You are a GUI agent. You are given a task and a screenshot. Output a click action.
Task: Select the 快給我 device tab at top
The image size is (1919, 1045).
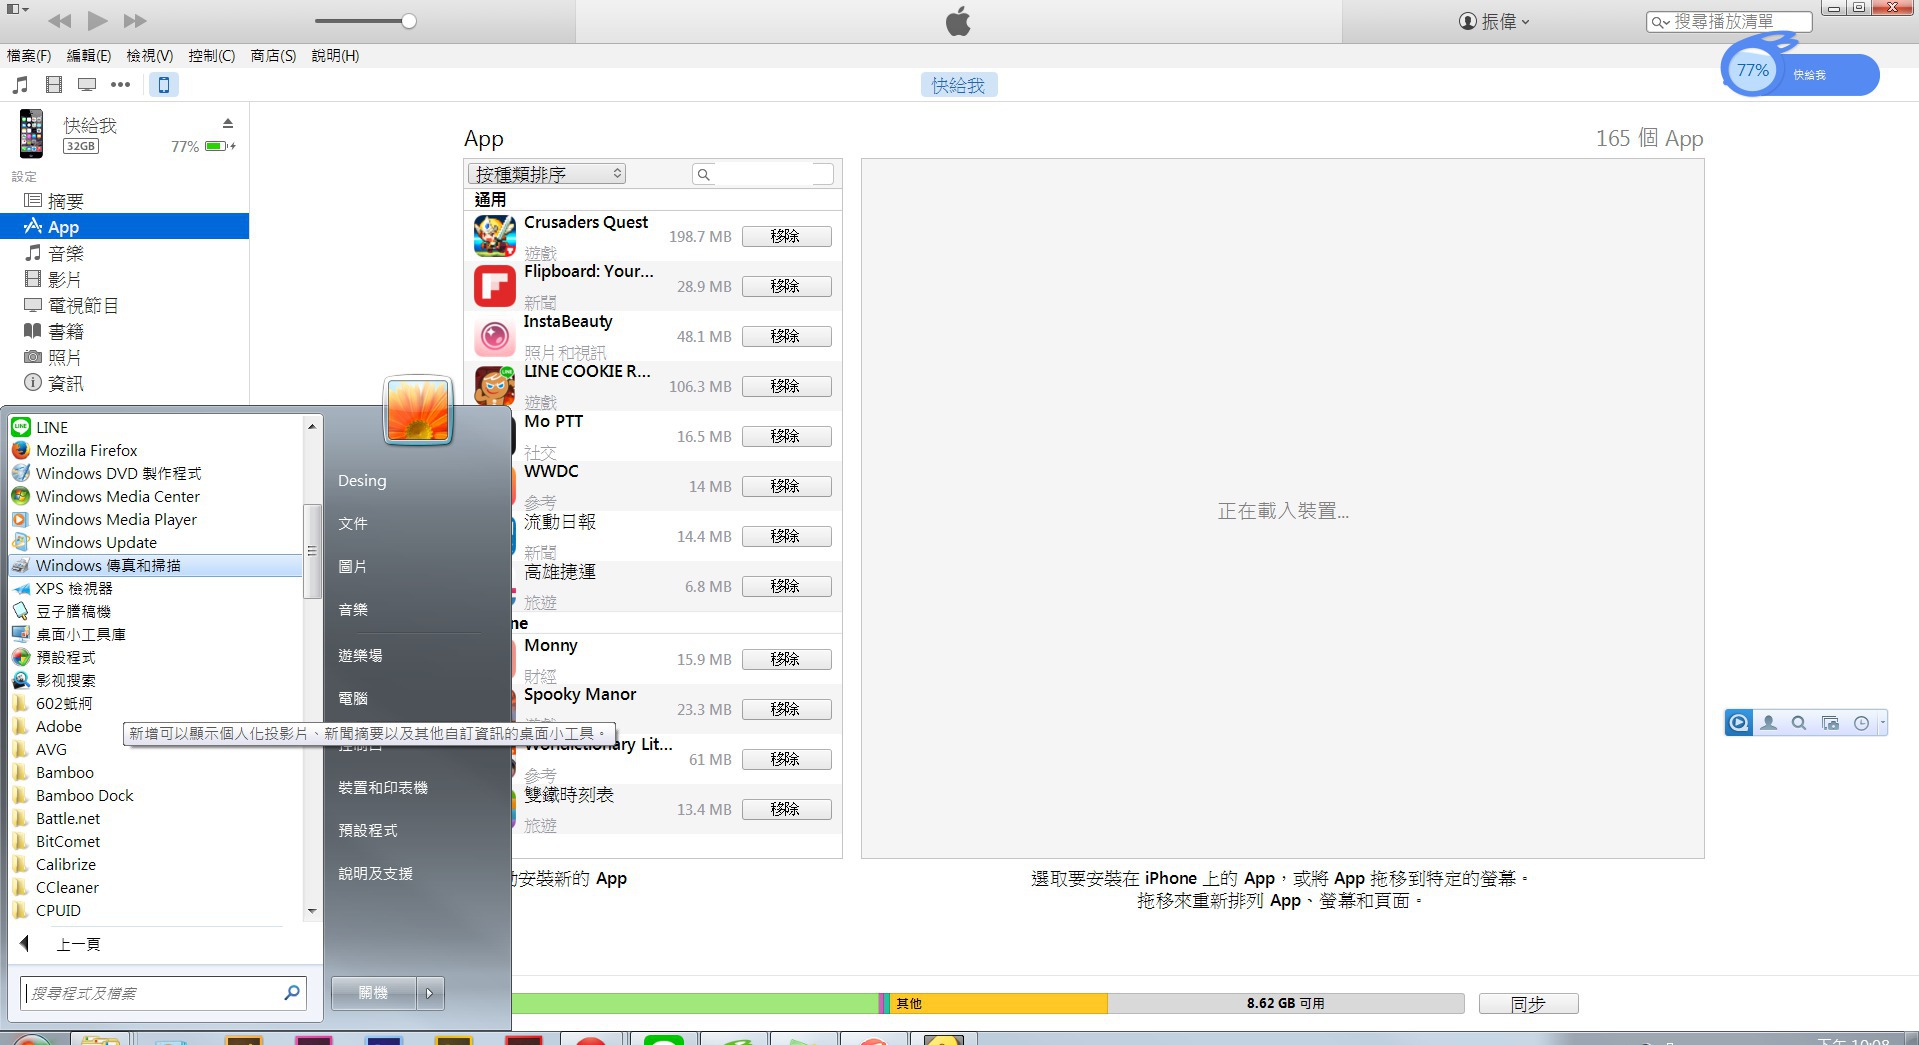[958, 85]
